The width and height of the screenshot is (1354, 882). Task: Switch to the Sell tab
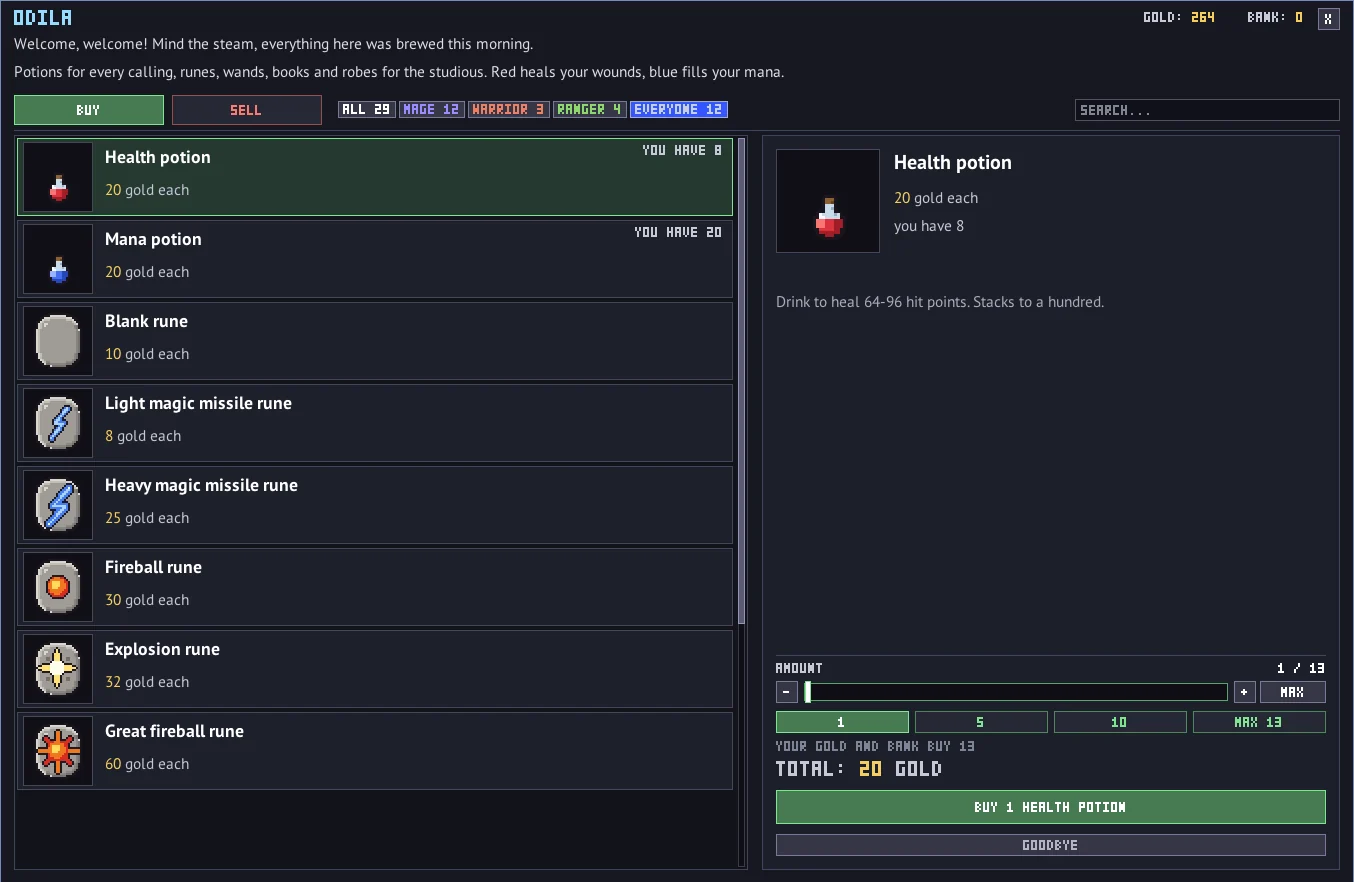point(247,110)
